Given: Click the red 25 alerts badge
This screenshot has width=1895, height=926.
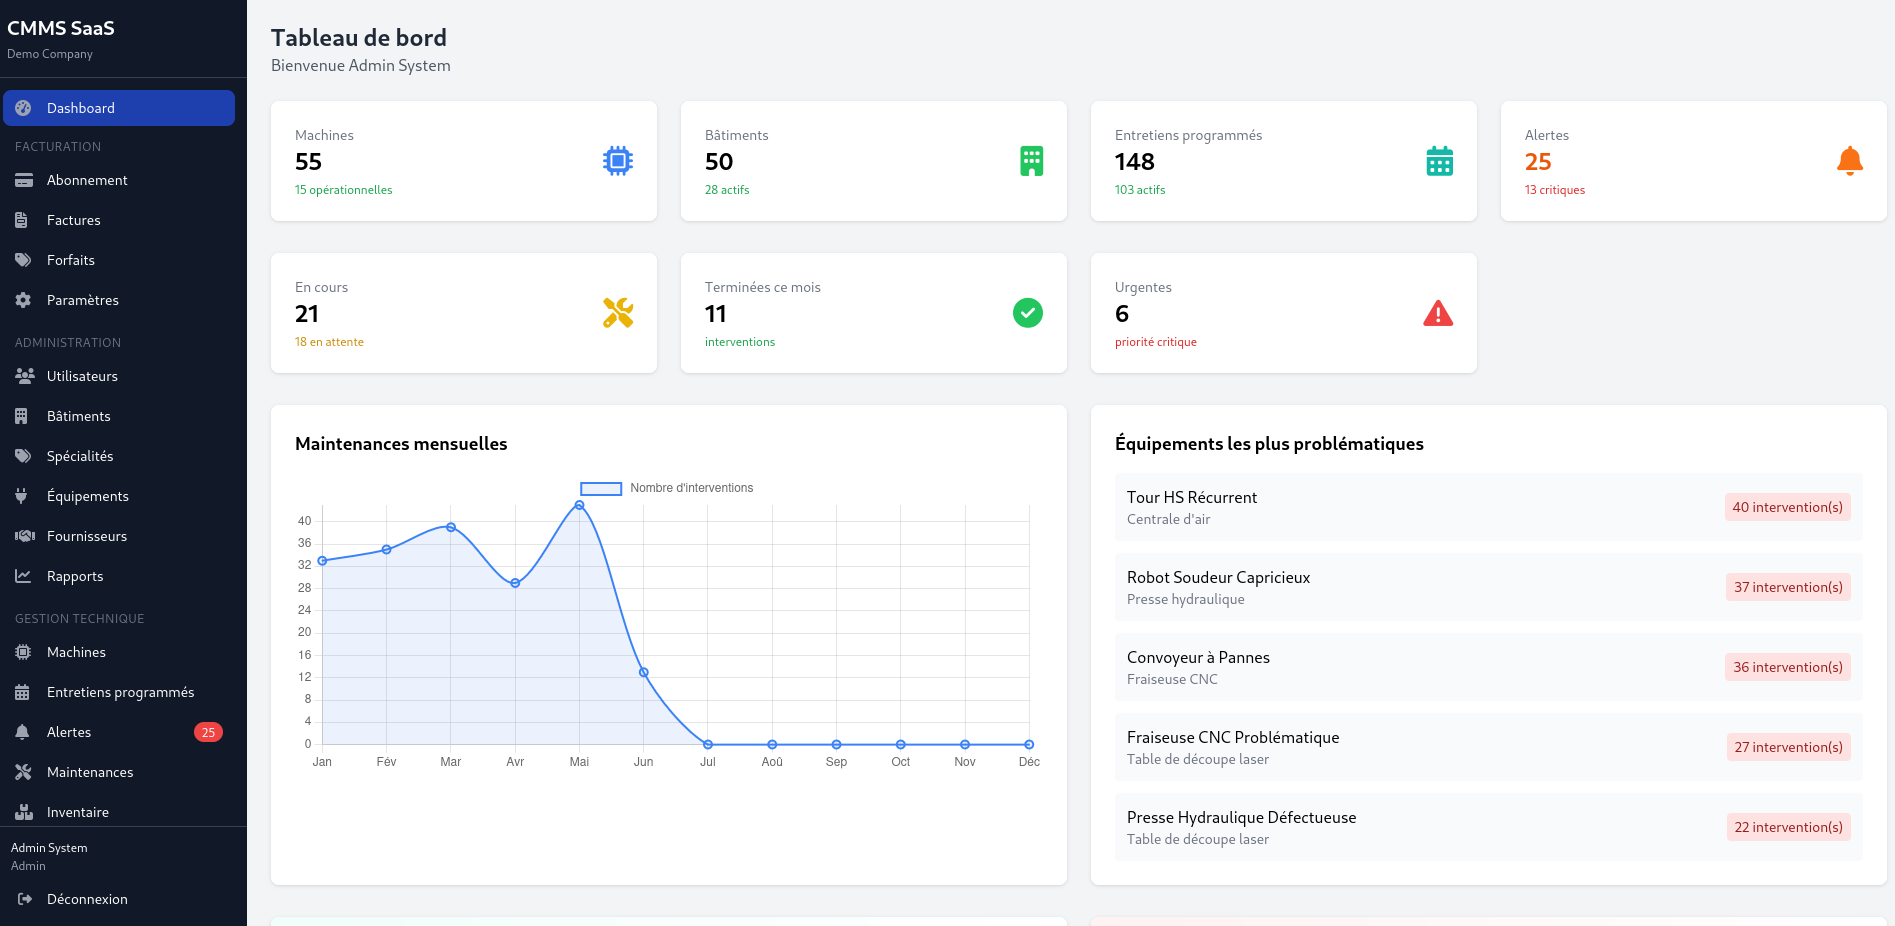Looking at the screenshot, I should click(208, 732).
